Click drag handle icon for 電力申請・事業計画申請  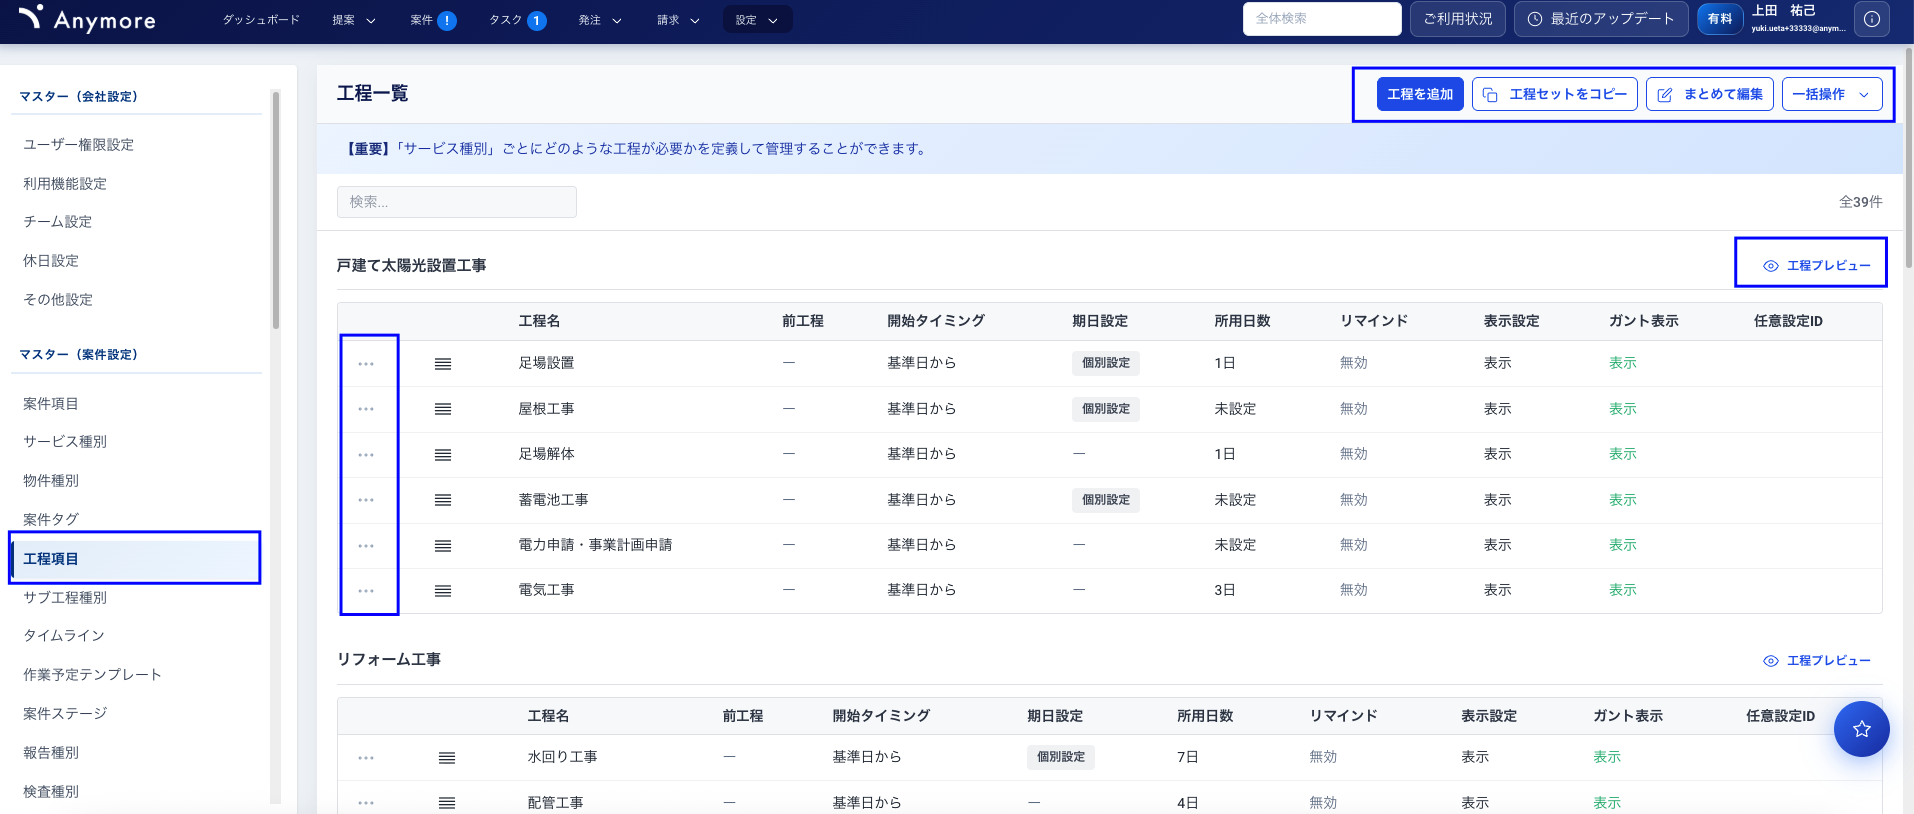point(443,546)
